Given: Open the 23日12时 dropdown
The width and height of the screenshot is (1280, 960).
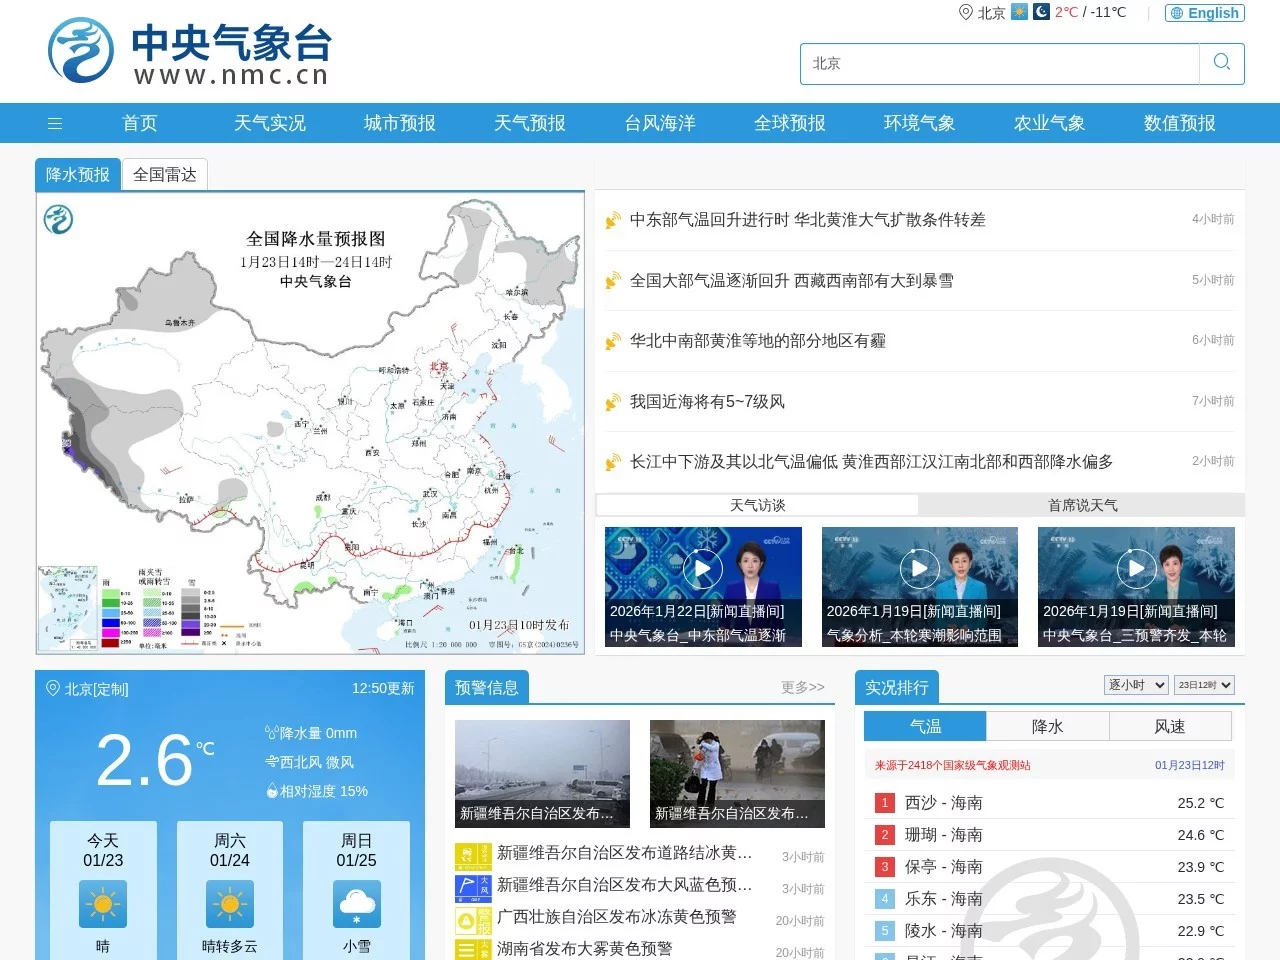Looking at the screenshot, I should (1204, 685).
